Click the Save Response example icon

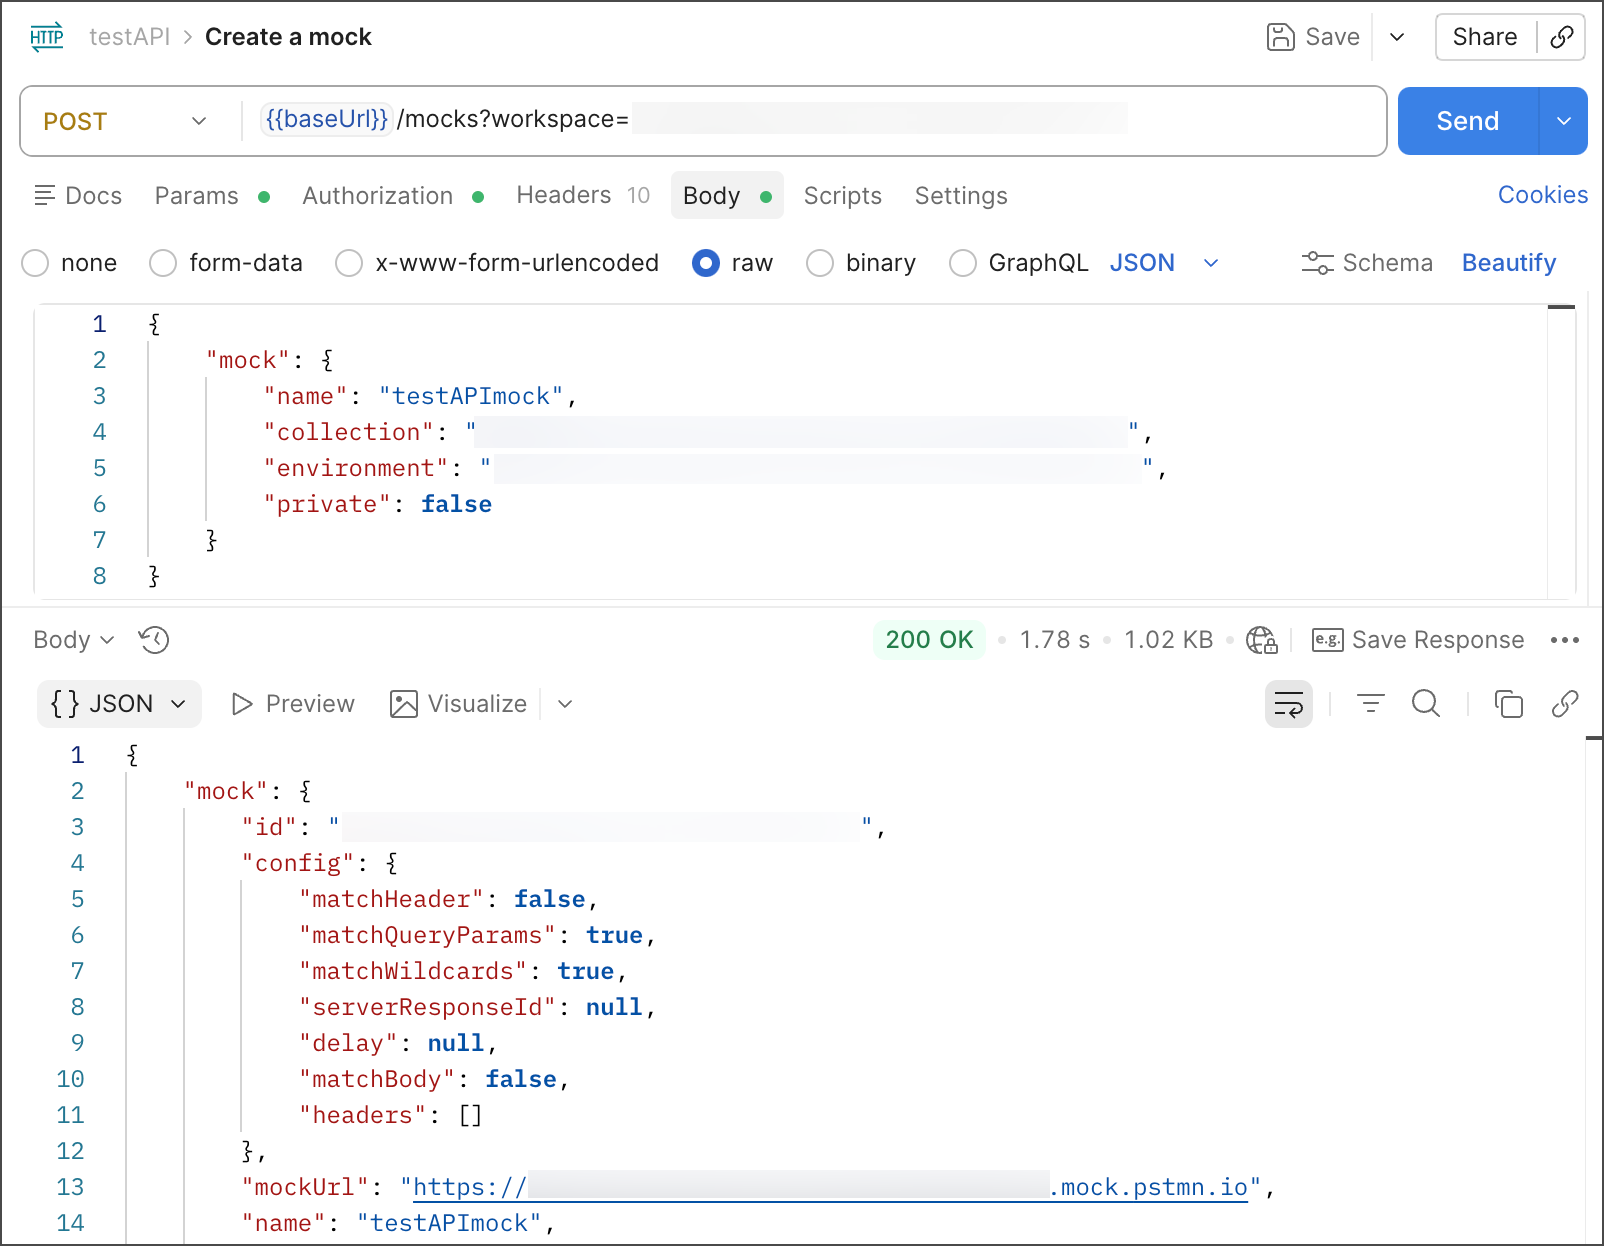pyautogui.click(x=1327, y=640)
